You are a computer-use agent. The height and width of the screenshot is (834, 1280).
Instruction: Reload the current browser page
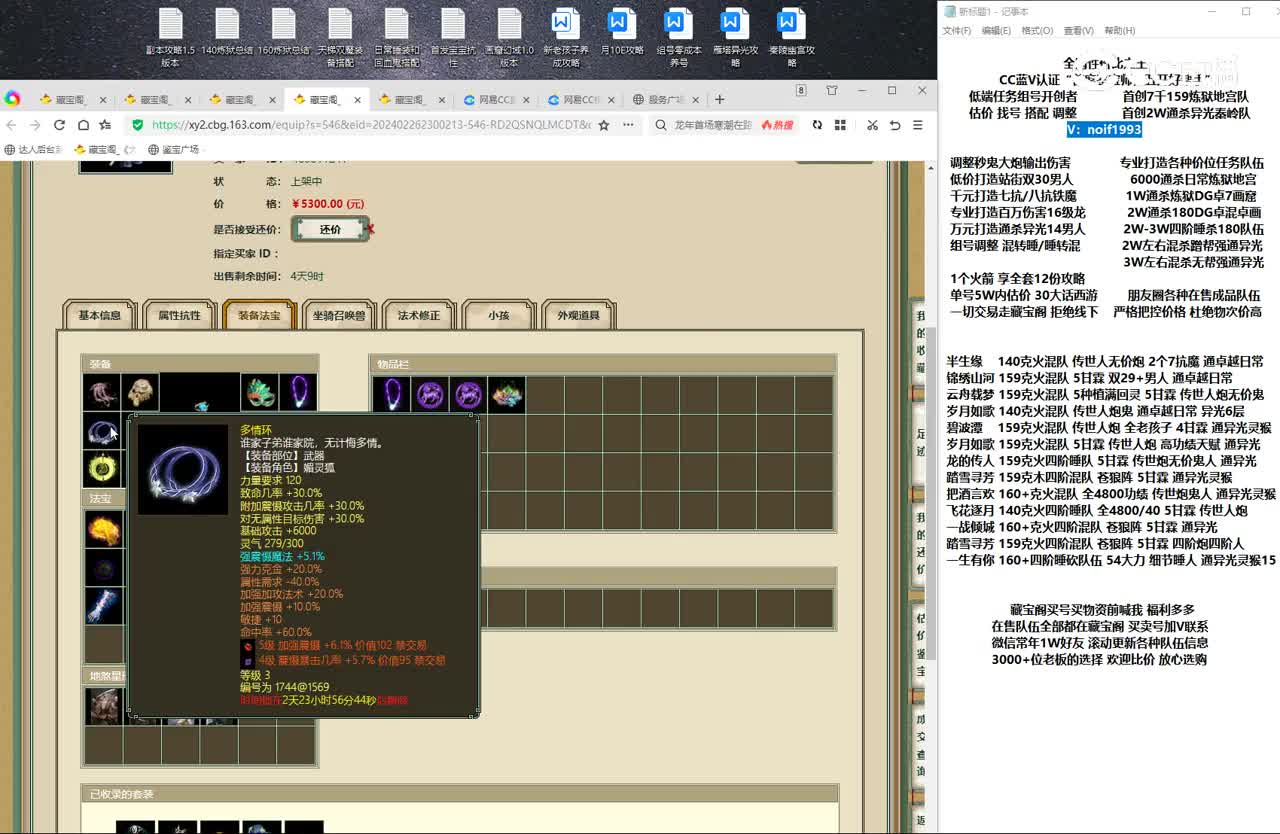[59, 125]
